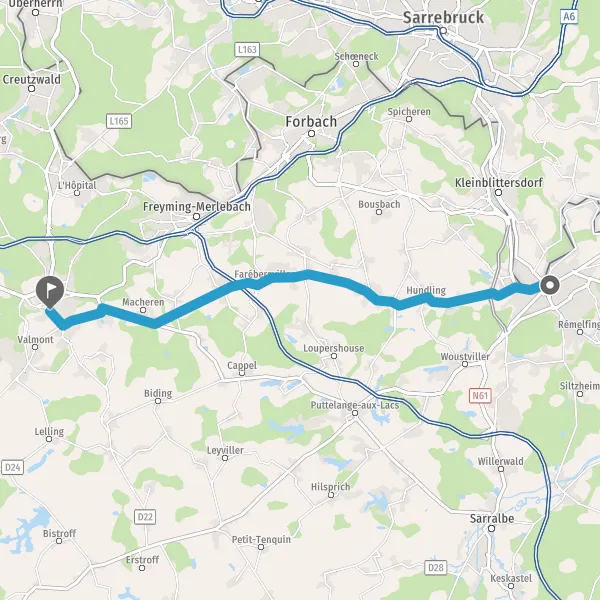Click the Kleinblittersdorf label
The image size is (600, 600).
click(x=499, y=183)
